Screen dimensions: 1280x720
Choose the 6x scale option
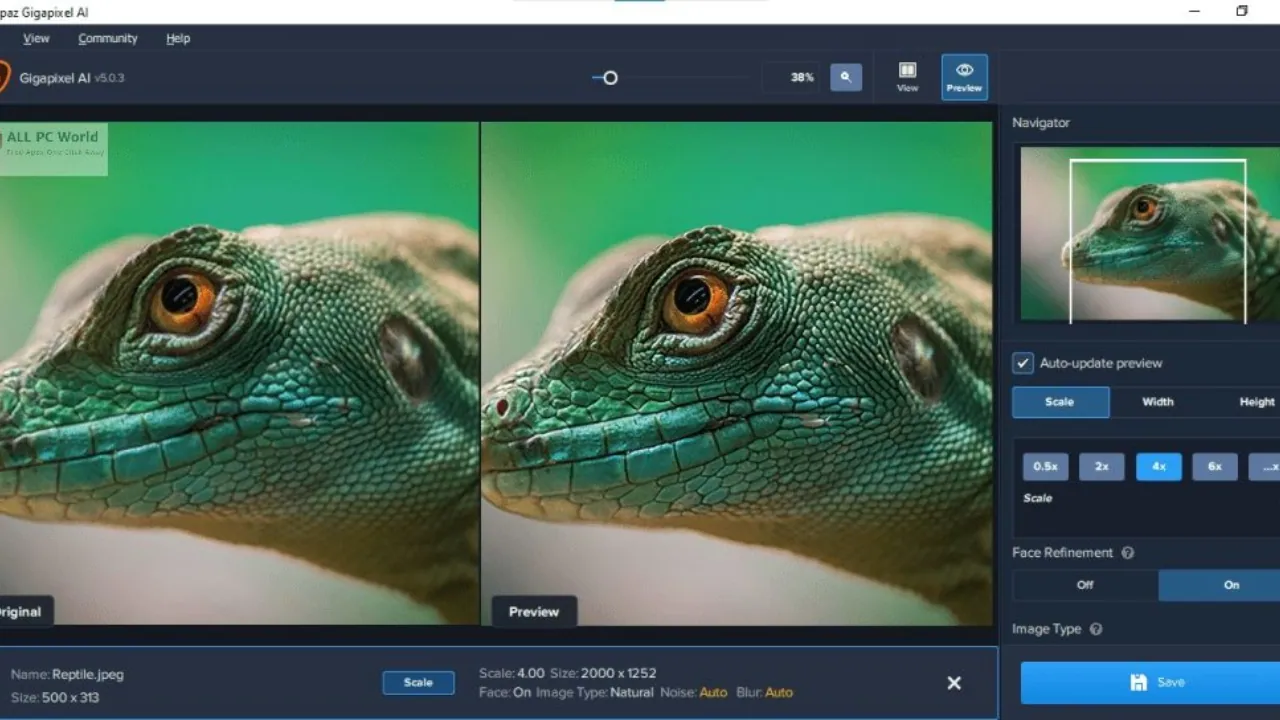tap(1215, 466)
